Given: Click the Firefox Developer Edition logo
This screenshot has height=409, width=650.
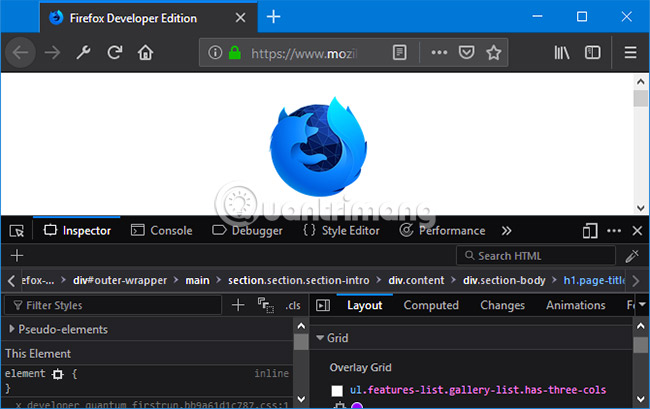Looking at the screenshot, I should coord(318,146).
